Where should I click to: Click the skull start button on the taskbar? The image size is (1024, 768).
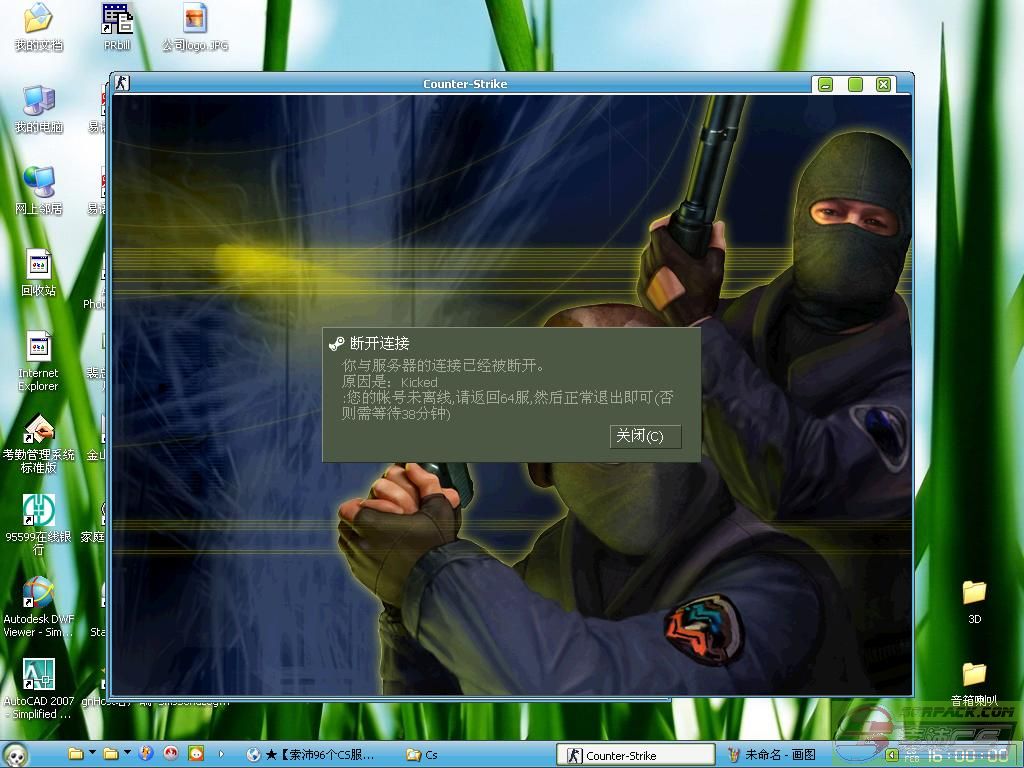(x=15, y=754)
